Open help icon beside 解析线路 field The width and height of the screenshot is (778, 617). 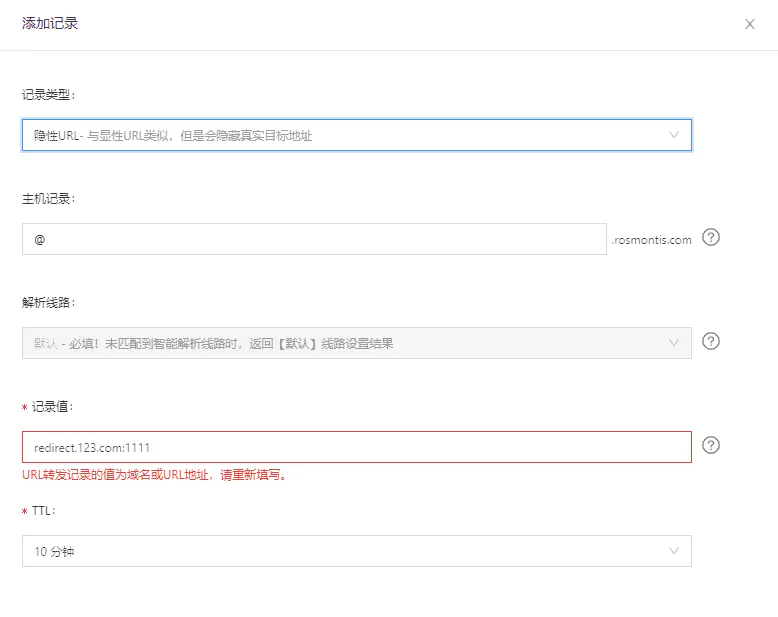tap(711, 341)
